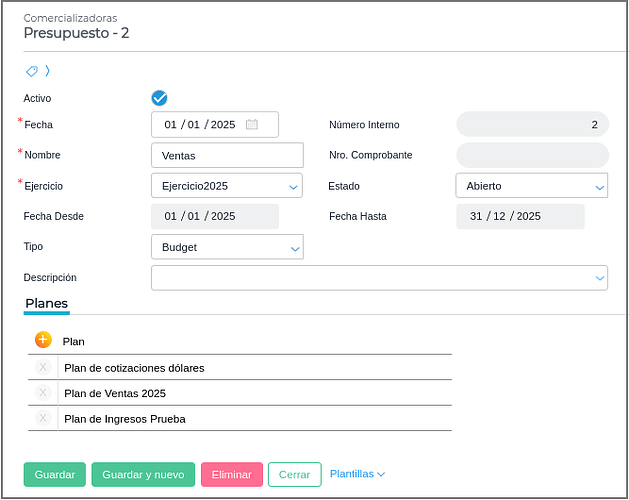This screenshot has height=500, width=629.
Task: Toggle the Activo checkbox
Action: tap(159, 98)
